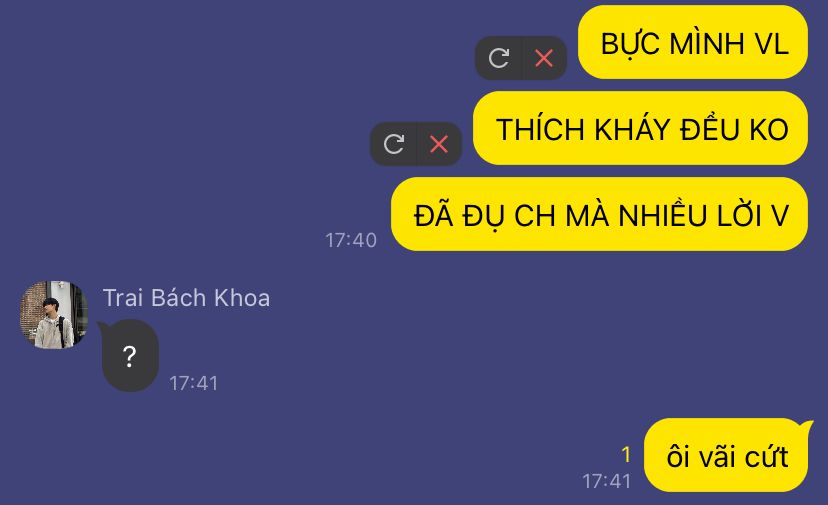Tap the gray "?" message bubble
The width and height of the screenshot is (828, 505).
[130, 356]
